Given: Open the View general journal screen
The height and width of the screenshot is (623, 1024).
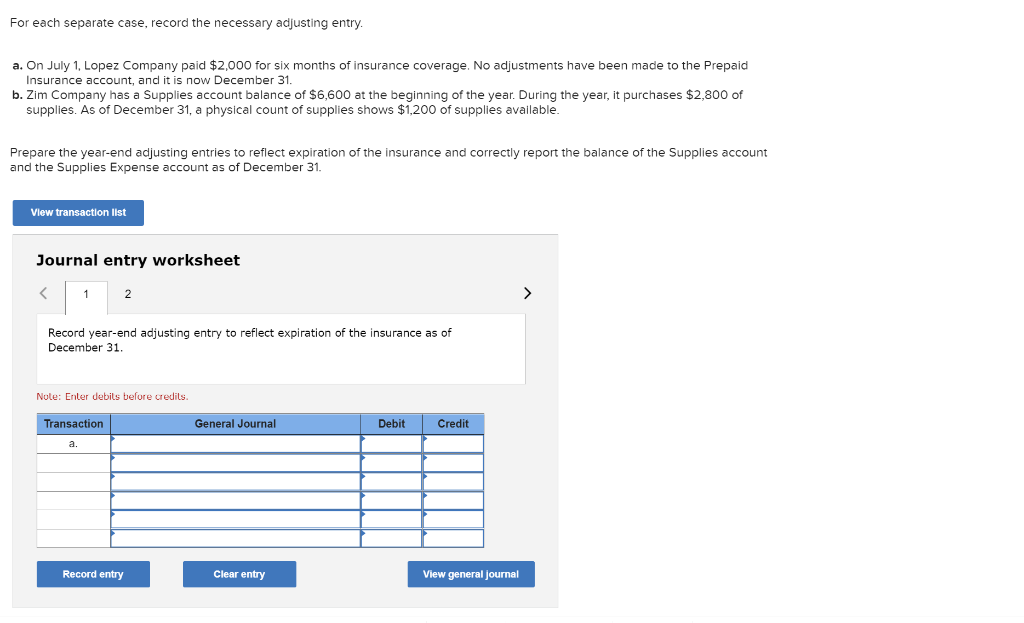Looking at the screenshot, I should tap(470, 574).
